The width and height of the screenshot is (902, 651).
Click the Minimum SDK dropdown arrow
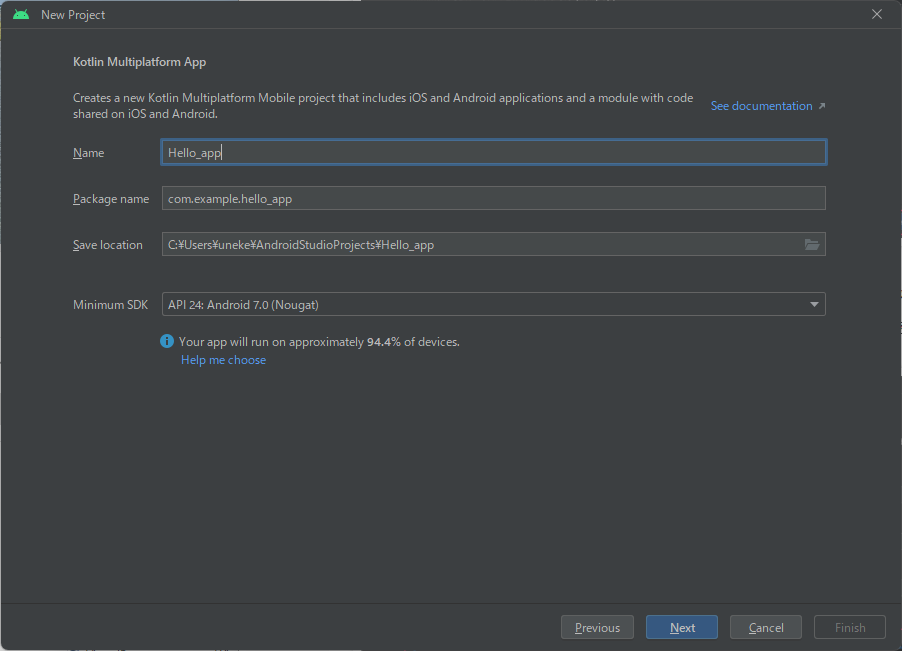(814, 304)
